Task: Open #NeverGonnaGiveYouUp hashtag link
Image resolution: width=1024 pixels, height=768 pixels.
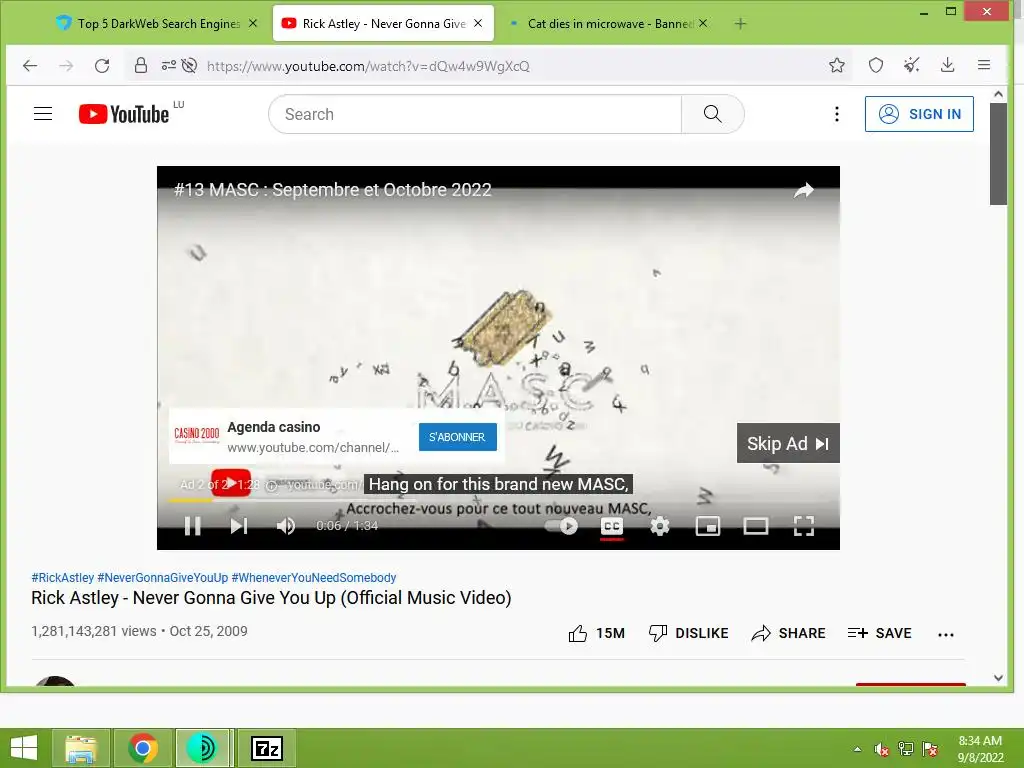Action: point(163,577)
